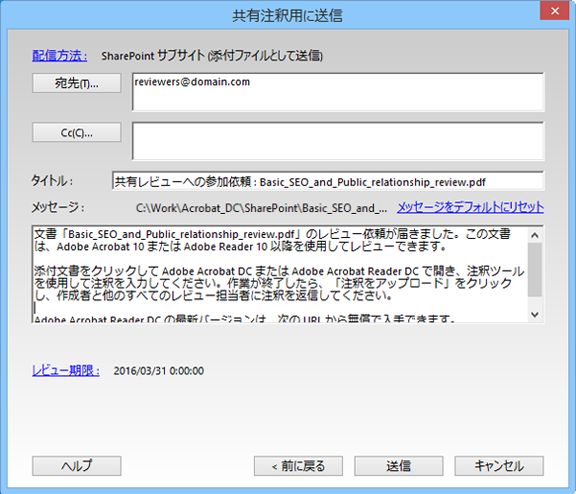Go back with < 前に戻る button
The height and width of the screenshot is (494, 576).
pos(298,466)
